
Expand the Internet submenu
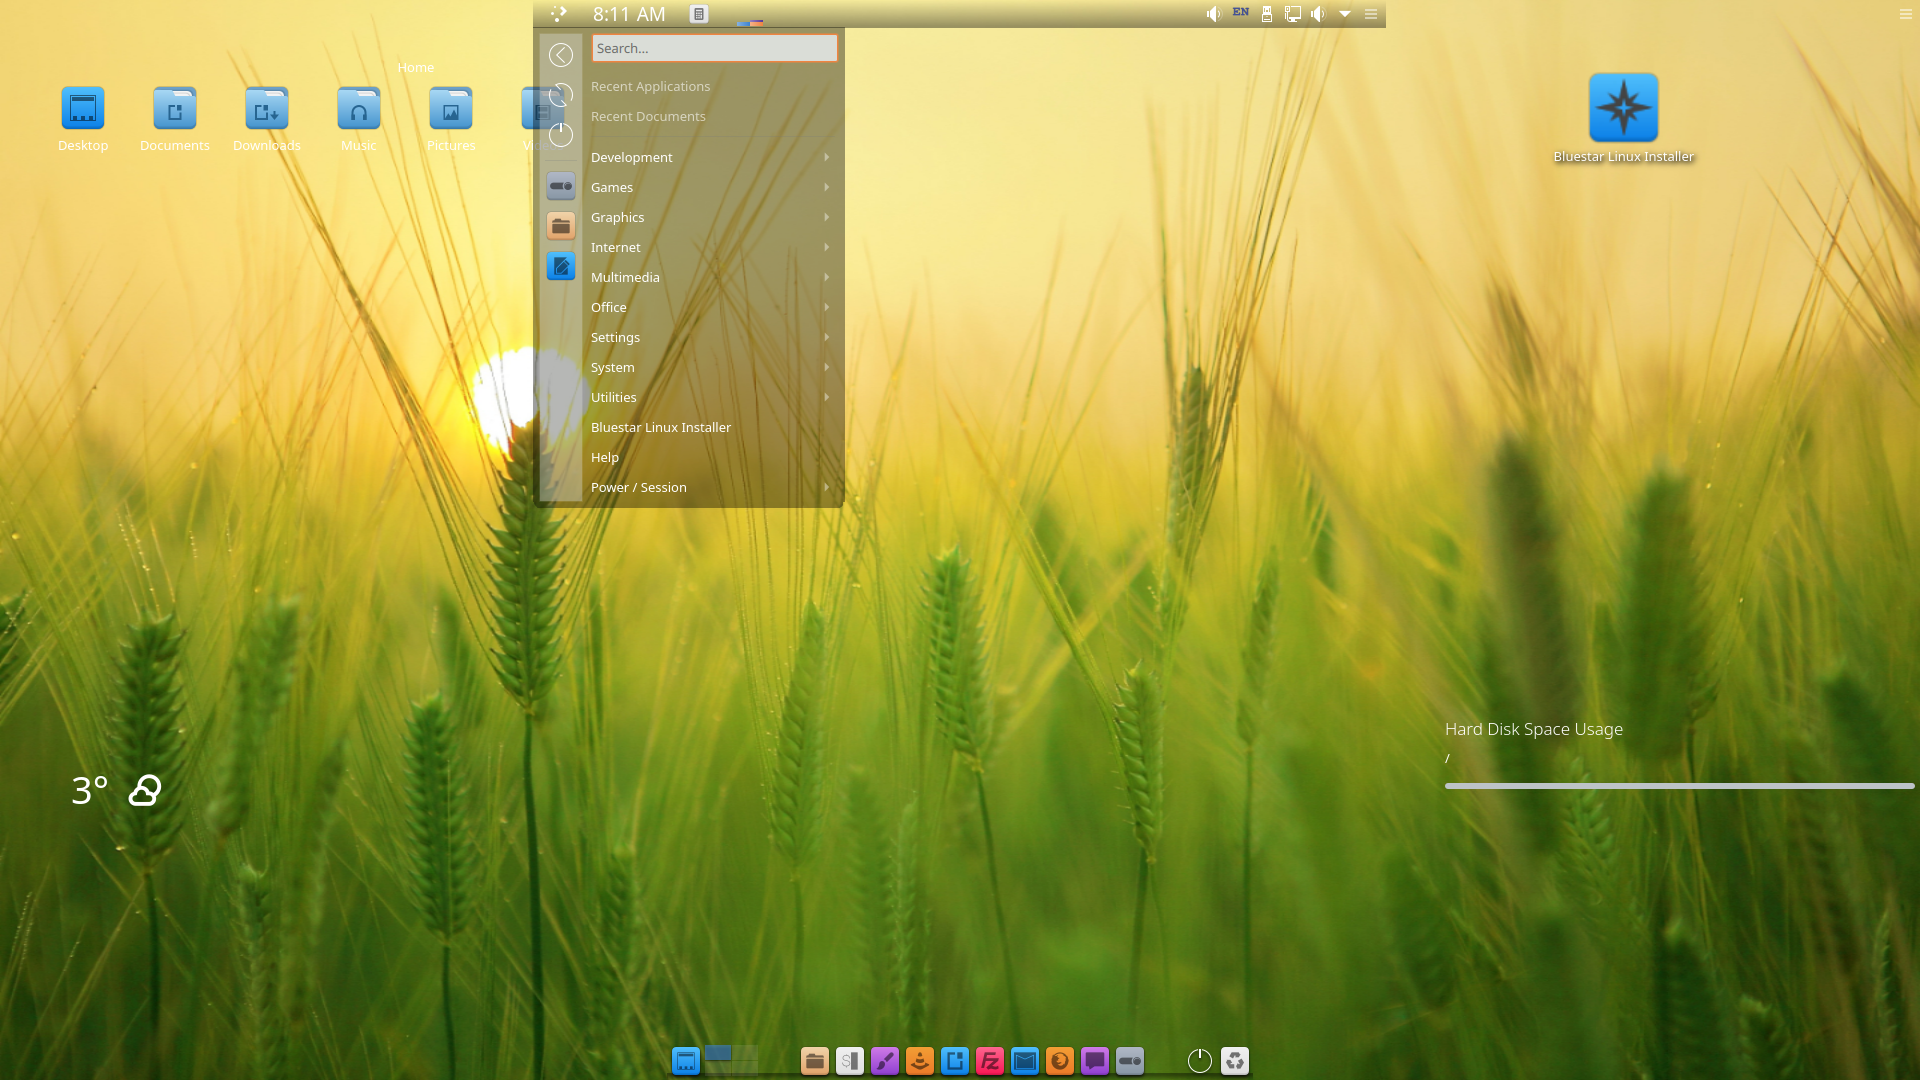(x=711, y=247)
